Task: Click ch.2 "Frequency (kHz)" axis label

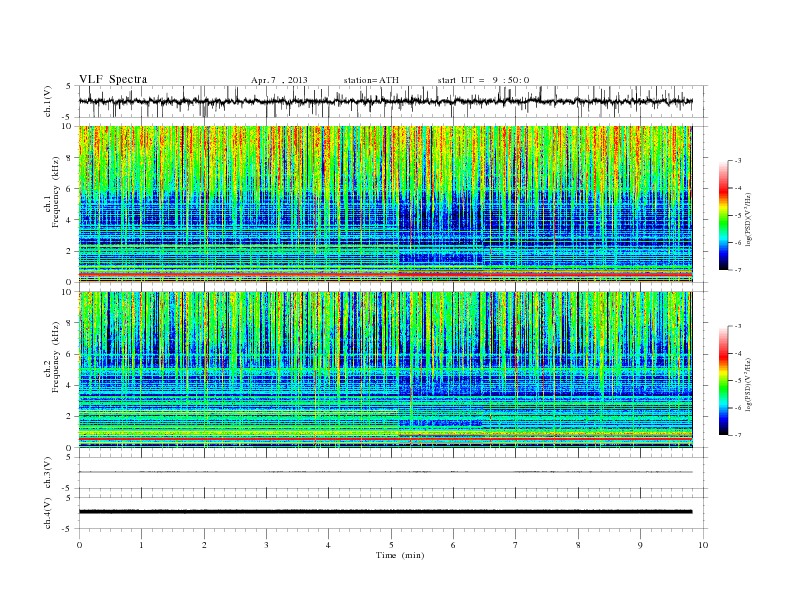Action: tap(56, 357)
